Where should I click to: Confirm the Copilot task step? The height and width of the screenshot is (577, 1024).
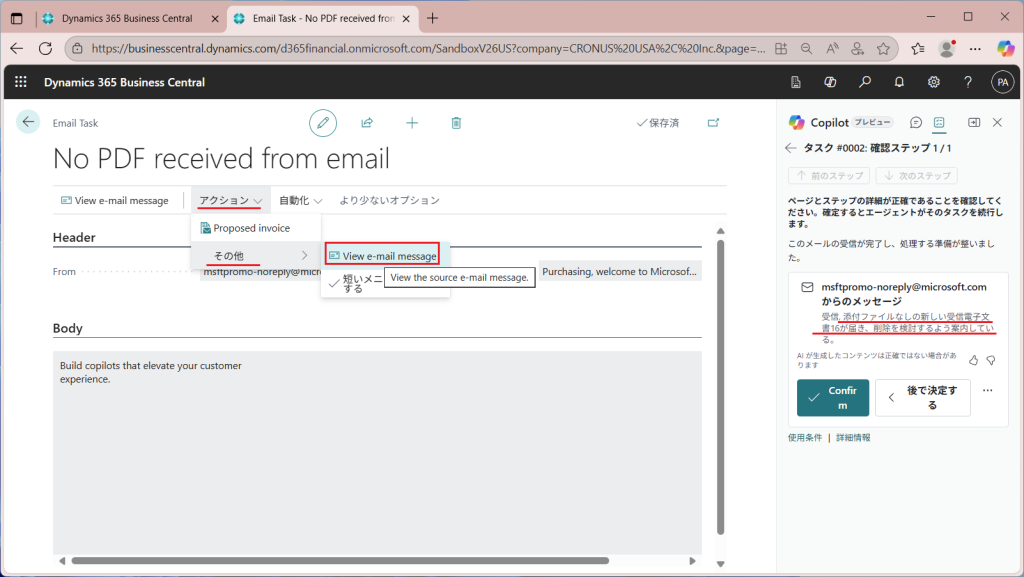point(833,398)
